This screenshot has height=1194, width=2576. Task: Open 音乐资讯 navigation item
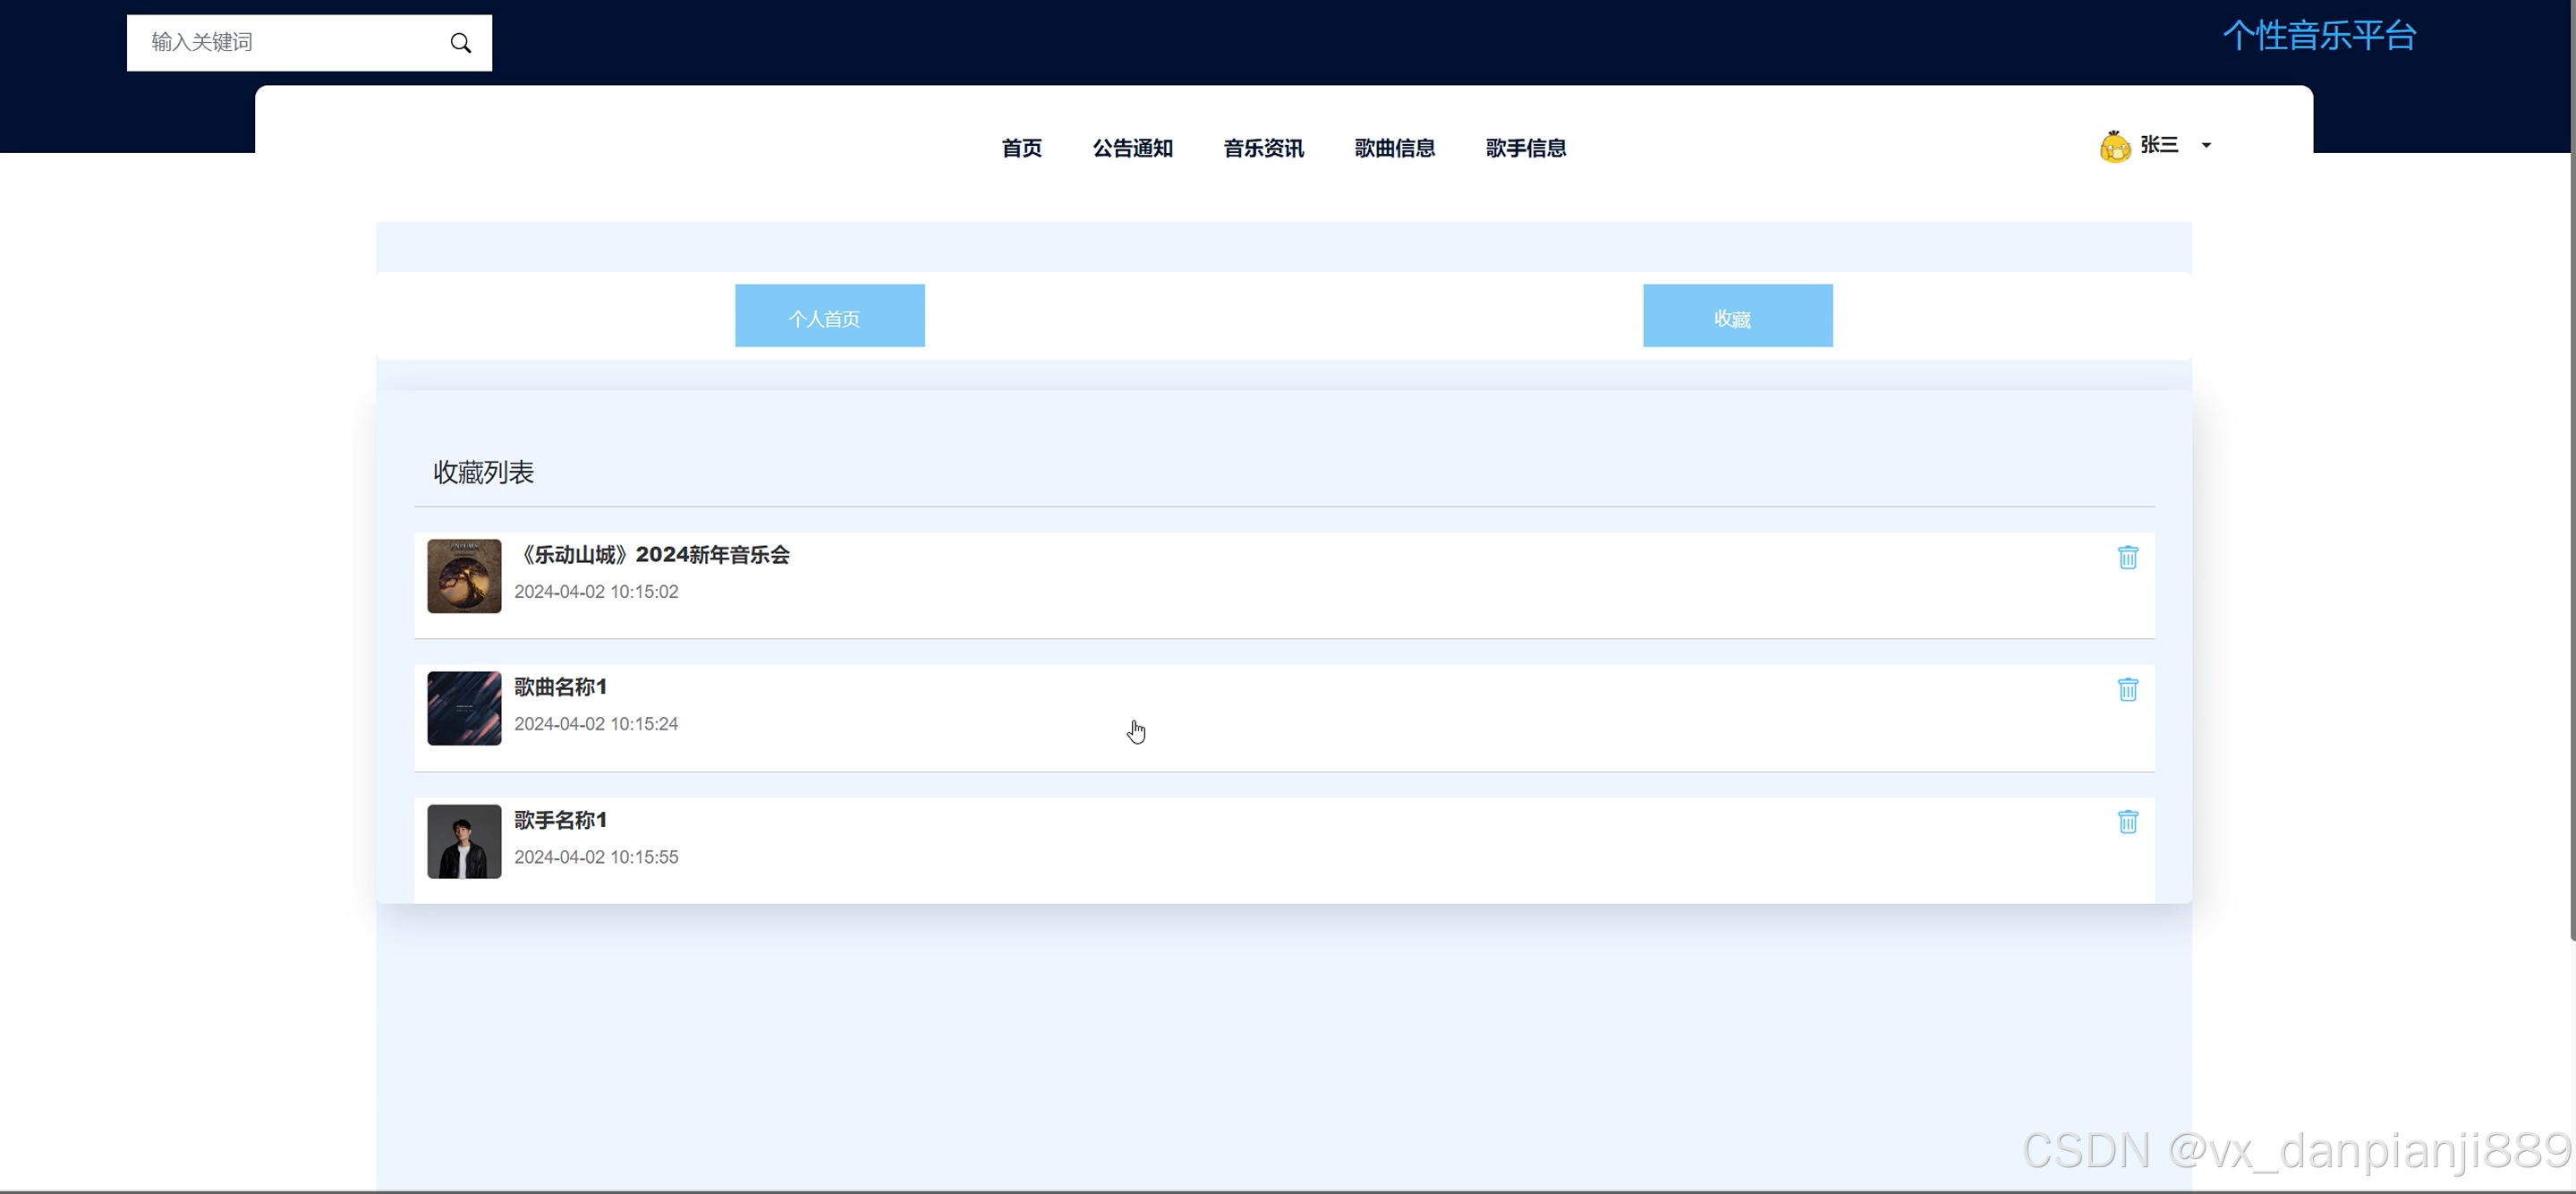(x=1263, y=148)
